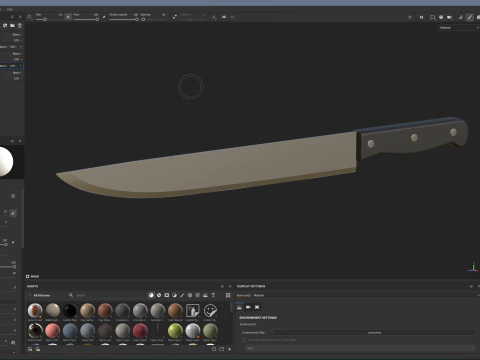The width and height of the screenshot is (480, 360).
Task: Select the bright green sphere material
Action: [x=175, y=331]
